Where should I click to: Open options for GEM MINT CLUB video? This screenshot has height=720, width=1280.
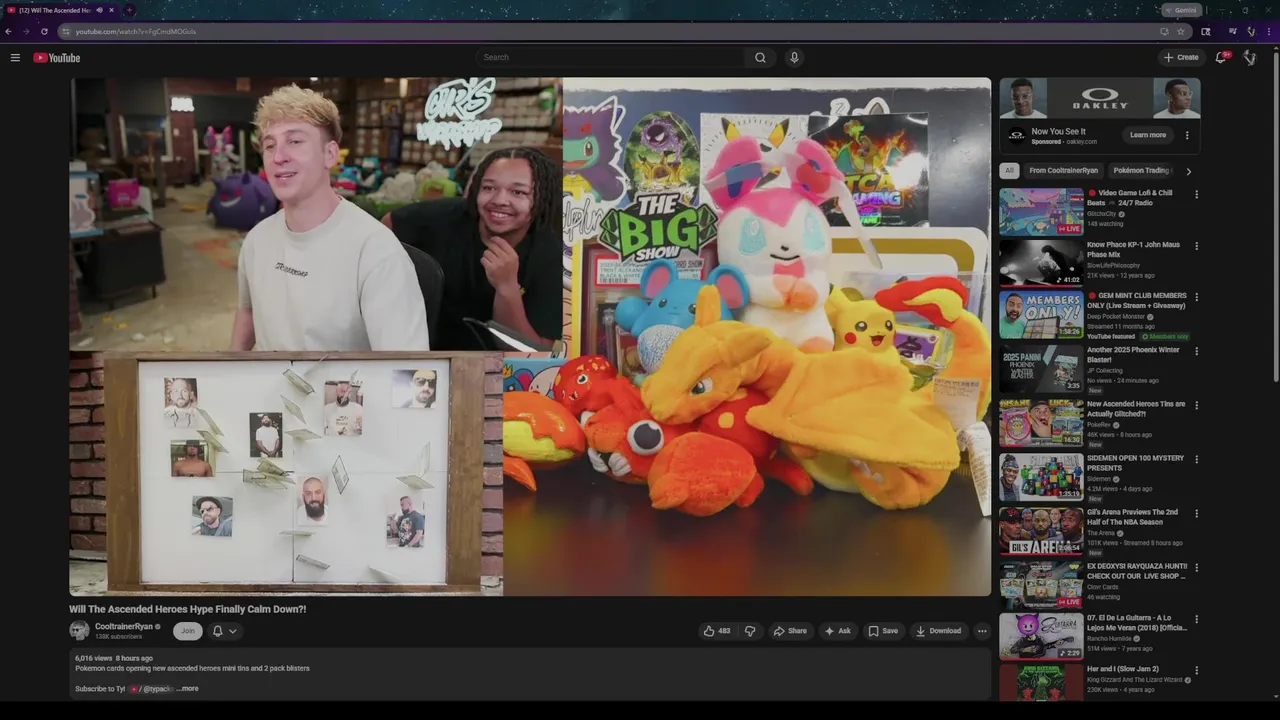coord(1196,298)
